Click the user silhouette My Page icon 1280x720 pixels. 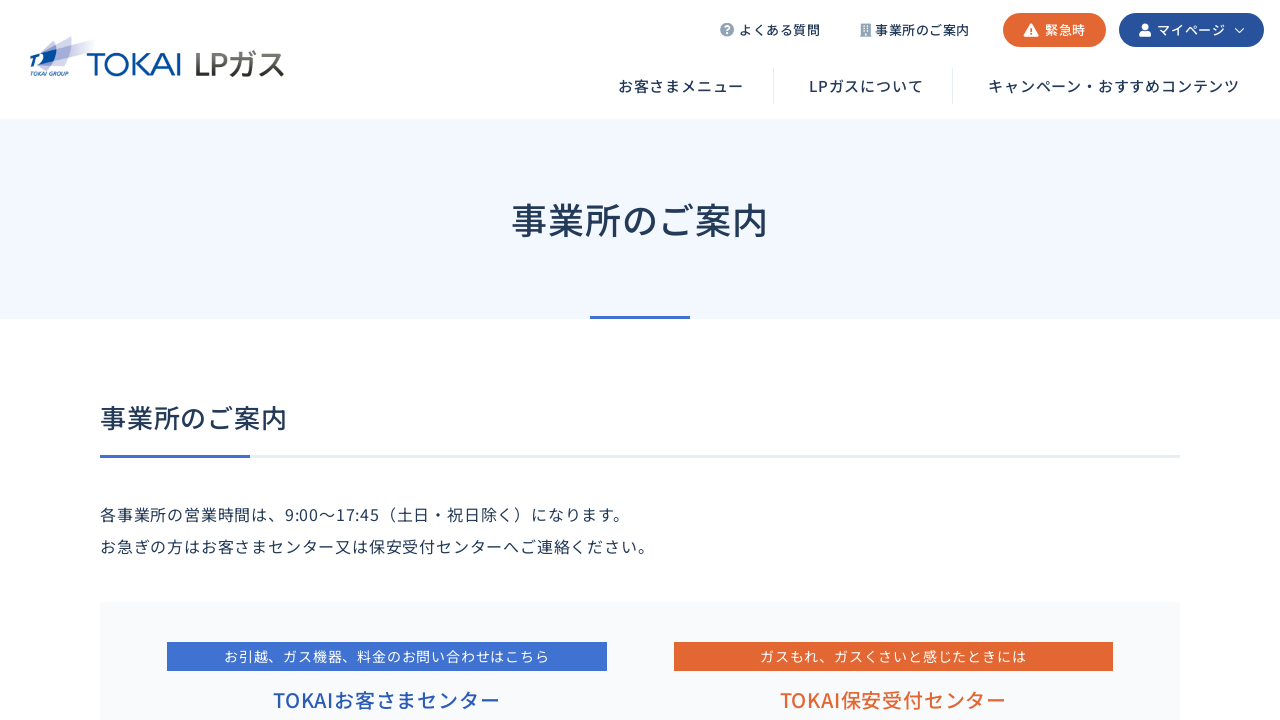click(x=1145, y=30)
